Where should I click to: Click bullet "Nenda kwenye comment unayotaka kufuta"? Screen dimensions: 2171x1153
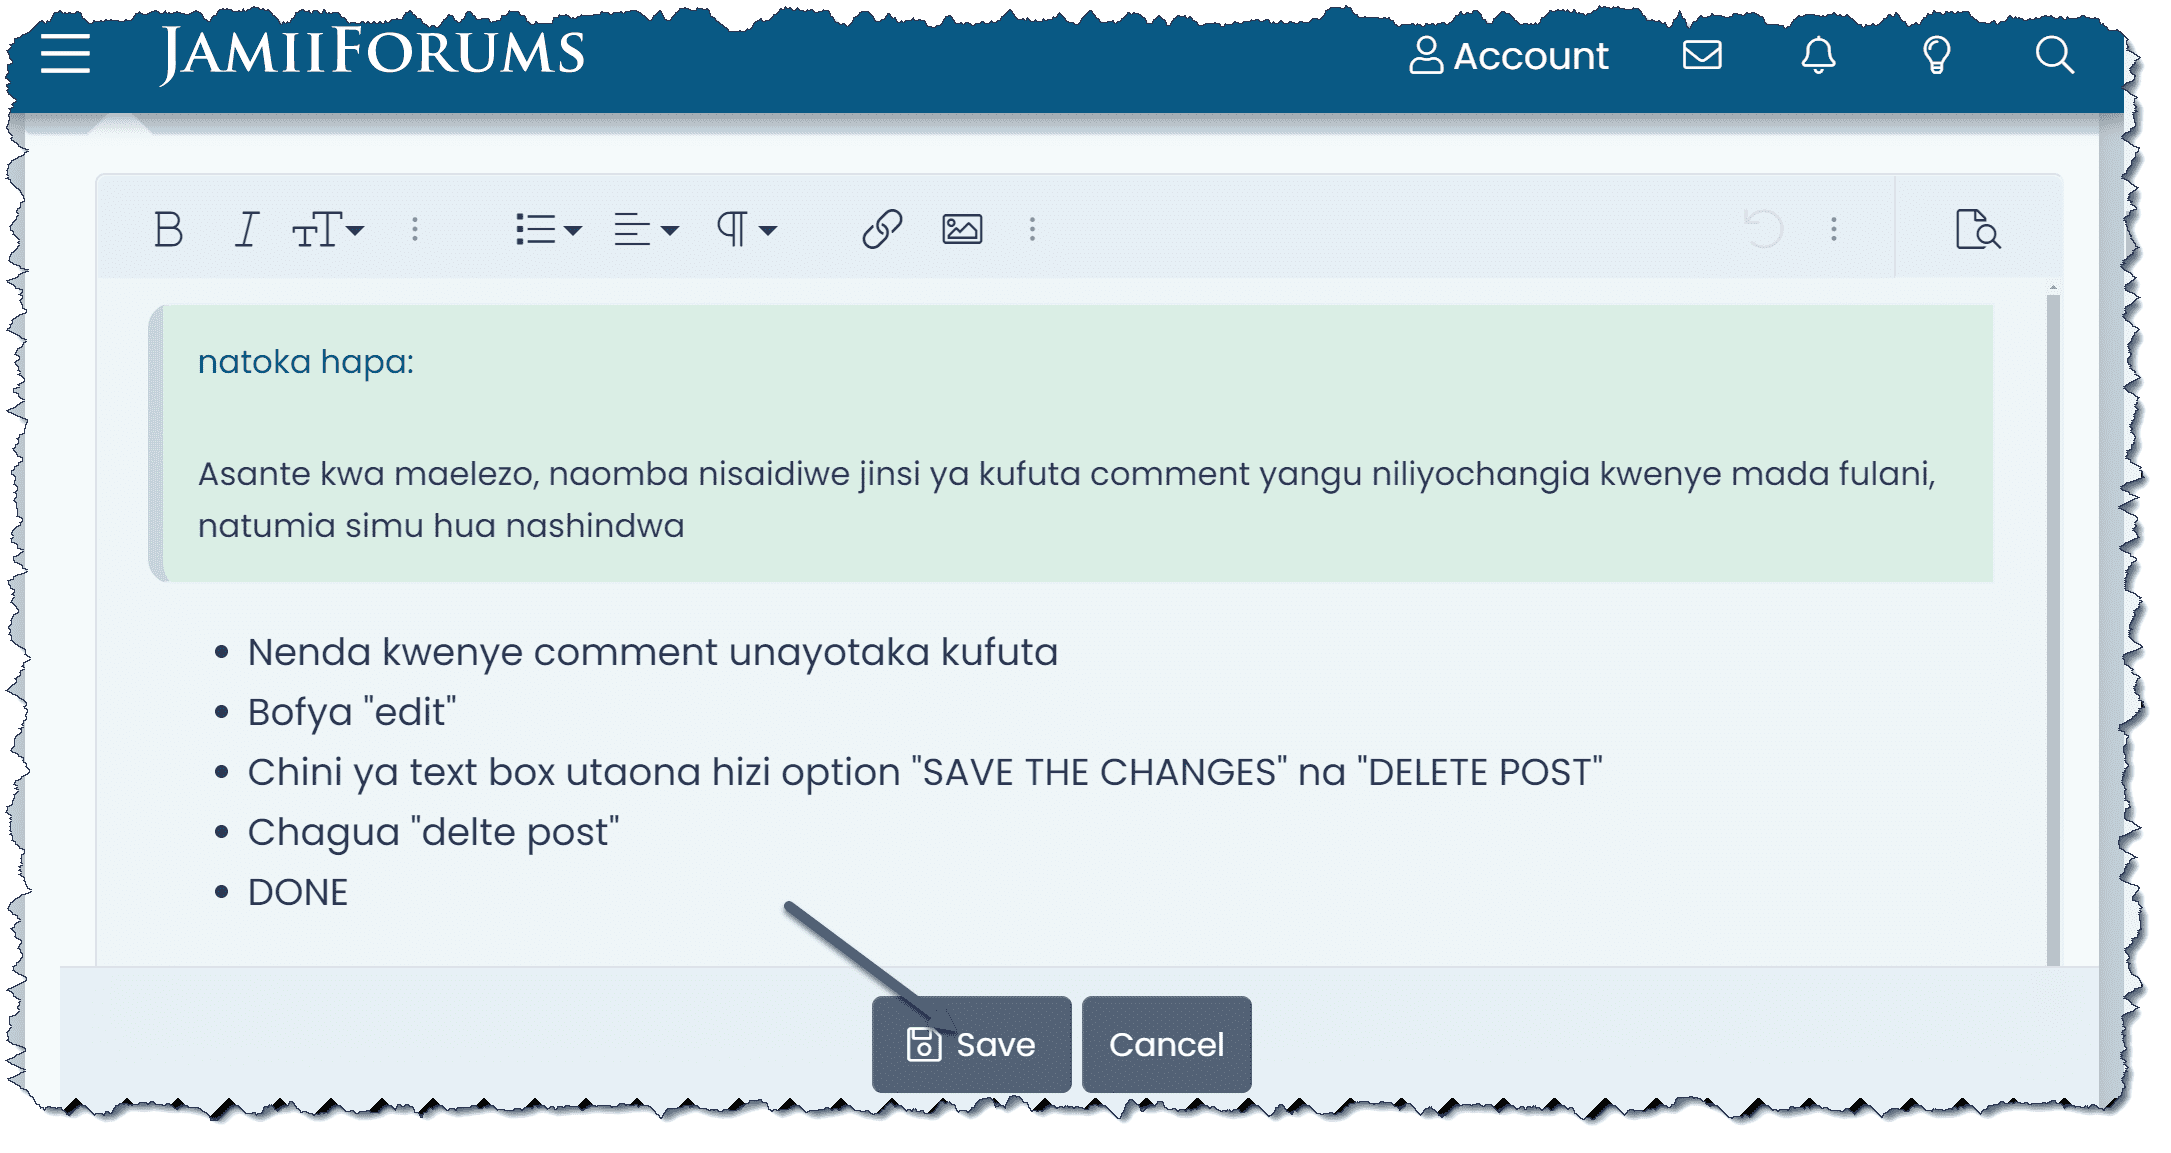(x=653, y=652)
